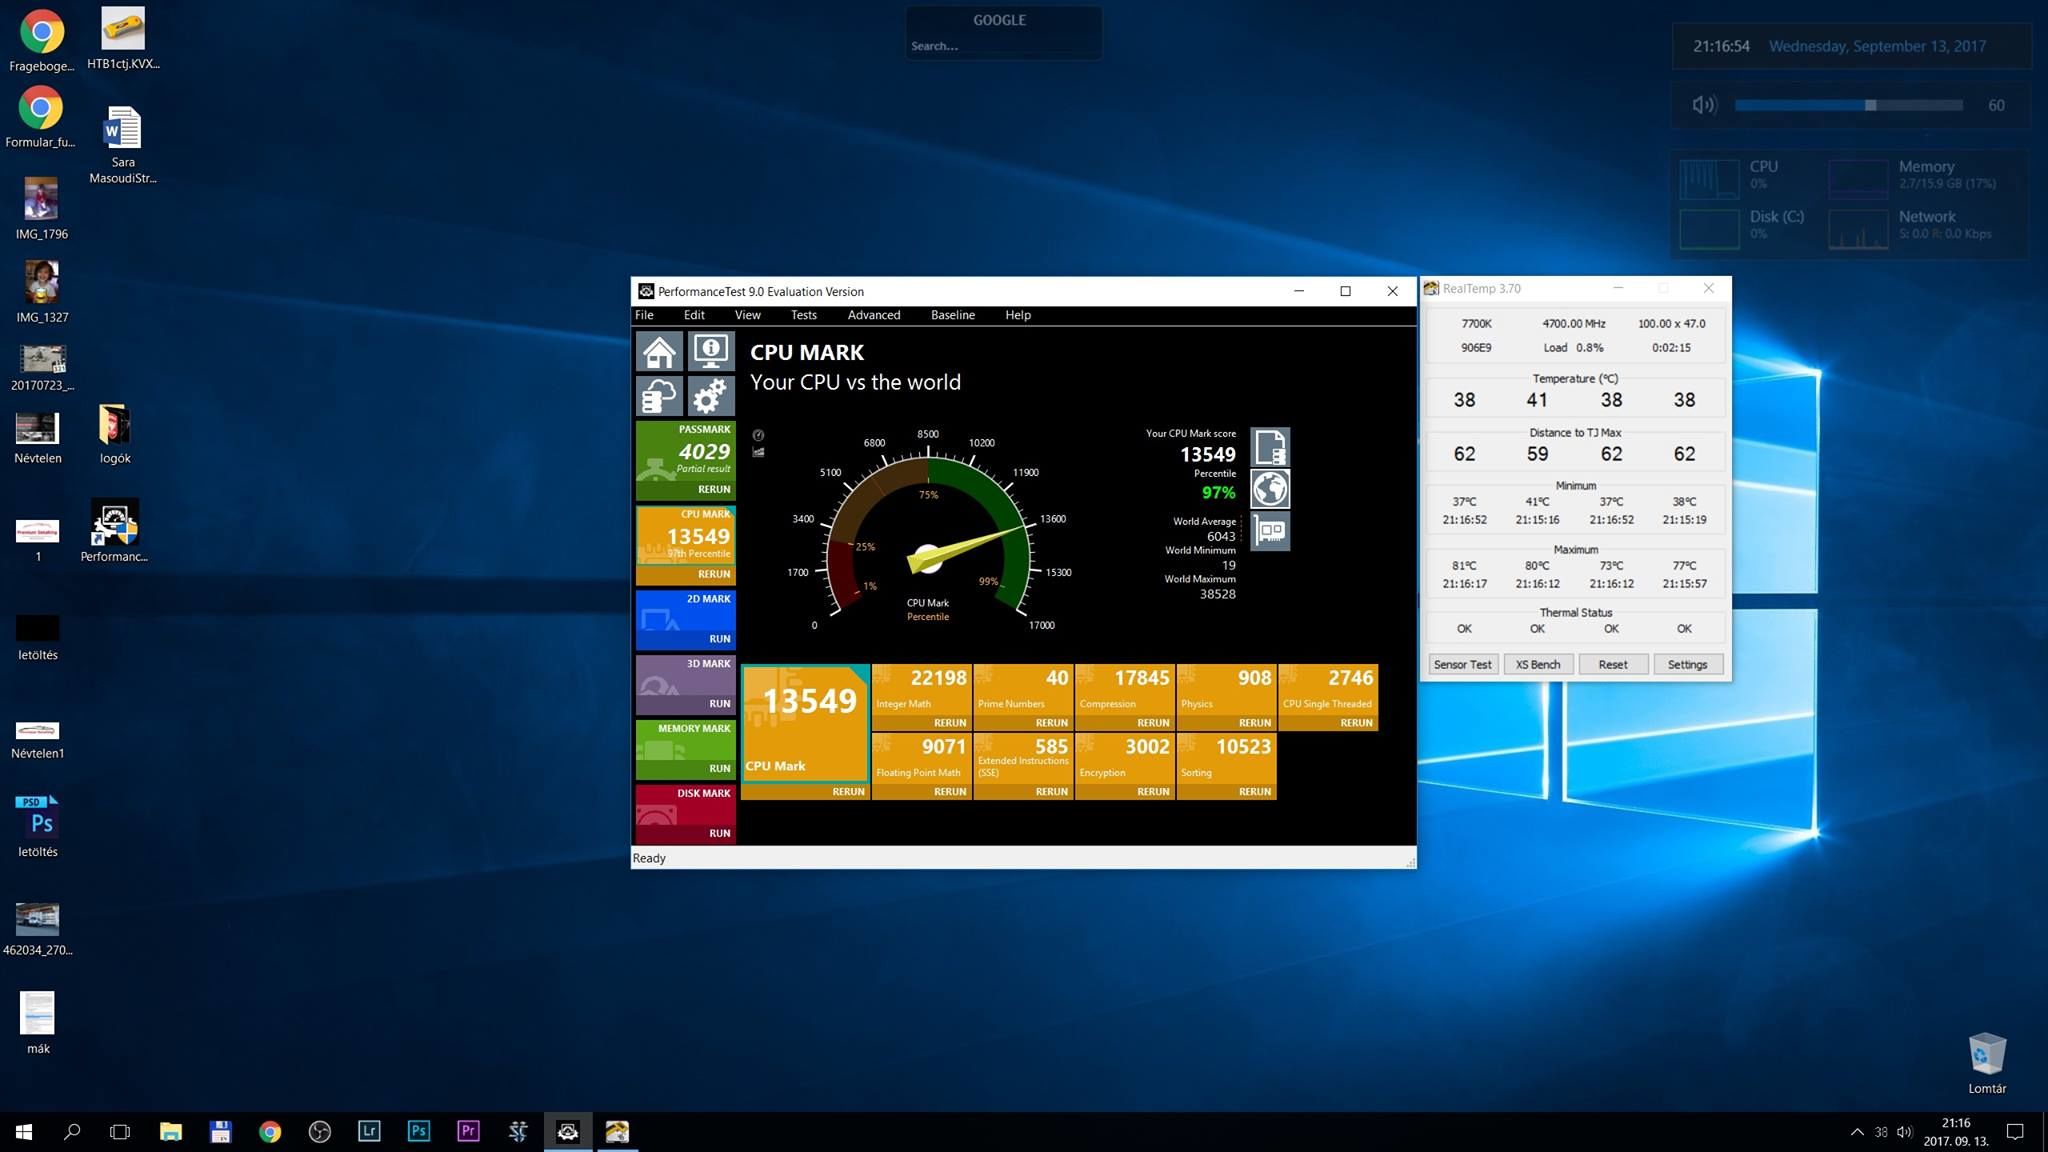Open the File menu
The image size is (2048, 1152).
click(644, 315)
